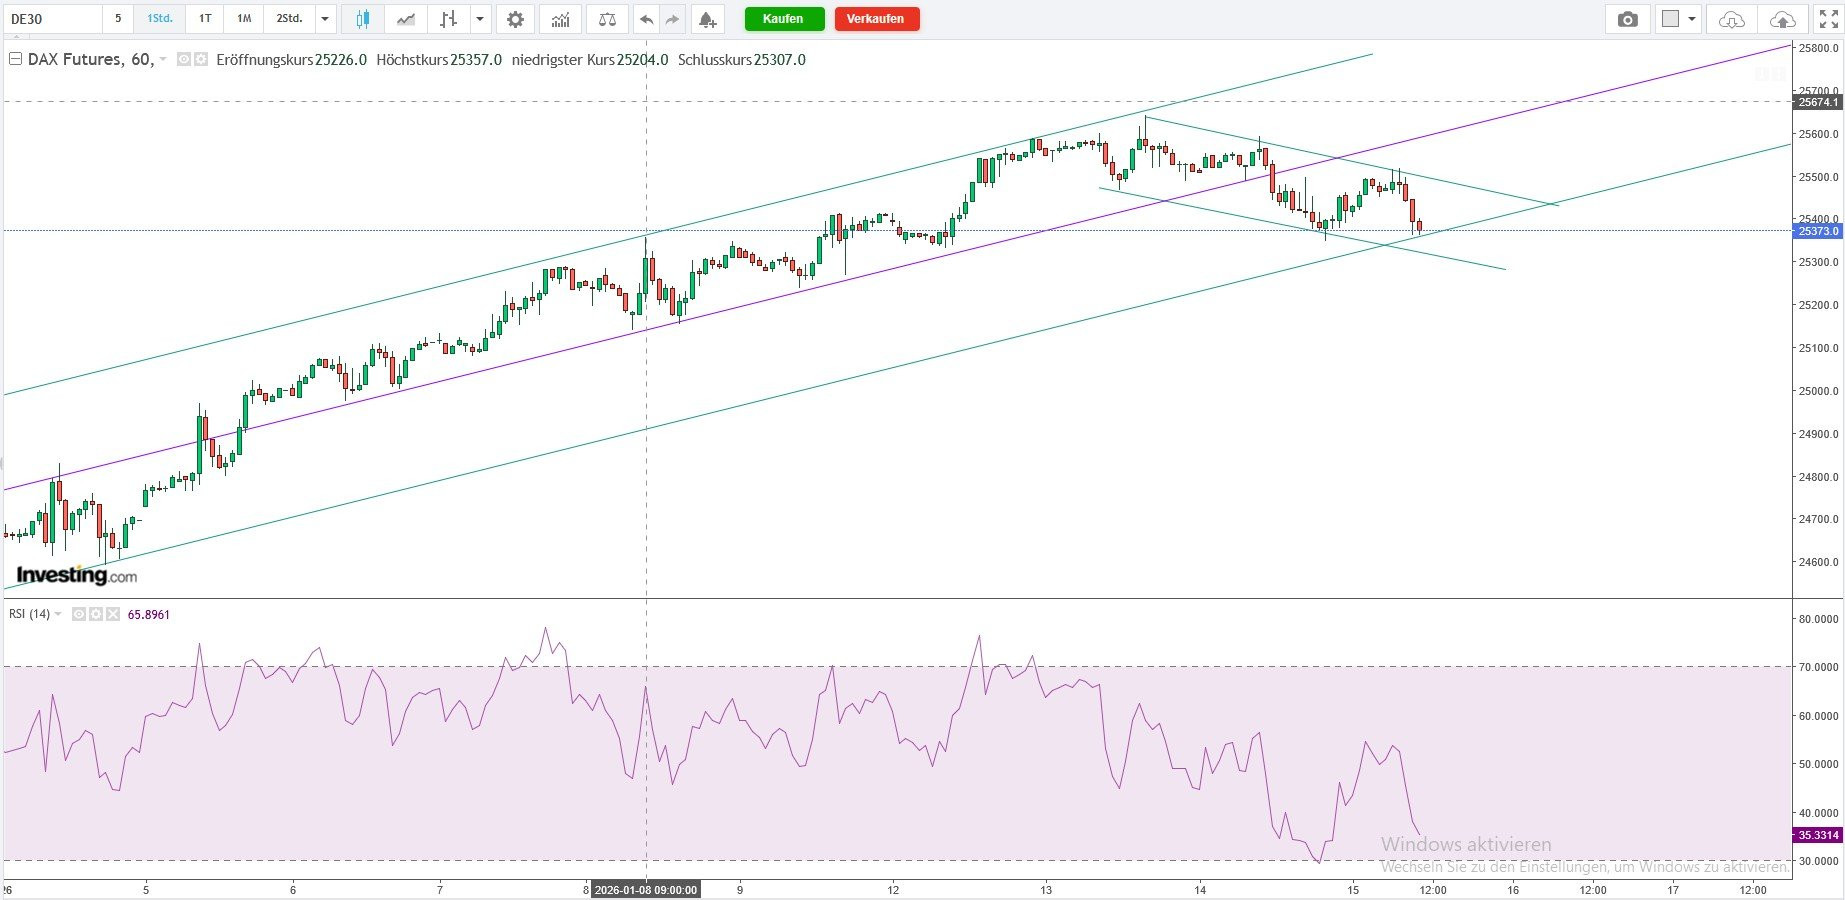Image resolution: width=1845 pixels, height=900 pixels.
Task: Collapse the DAX Futures legend box
Action: [15, 60]
